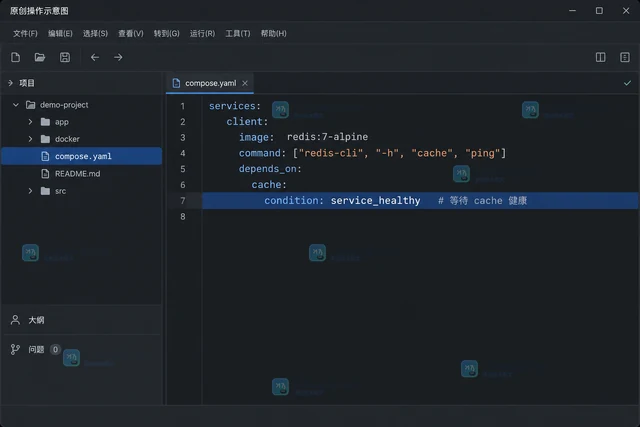Image resolution: width=640 pixels, height=427 pixels.
Task: Select the demo-project root label
Action: pos(64,105)
